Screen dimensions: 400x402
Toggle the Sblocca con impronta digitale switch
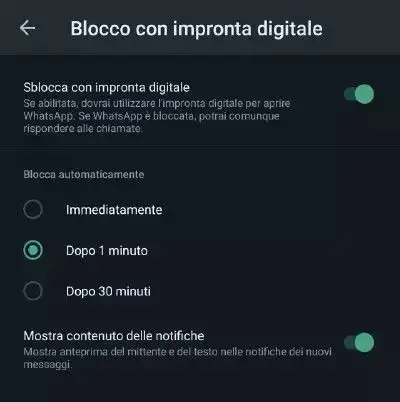pyautogui.click(x=359, y=94)
